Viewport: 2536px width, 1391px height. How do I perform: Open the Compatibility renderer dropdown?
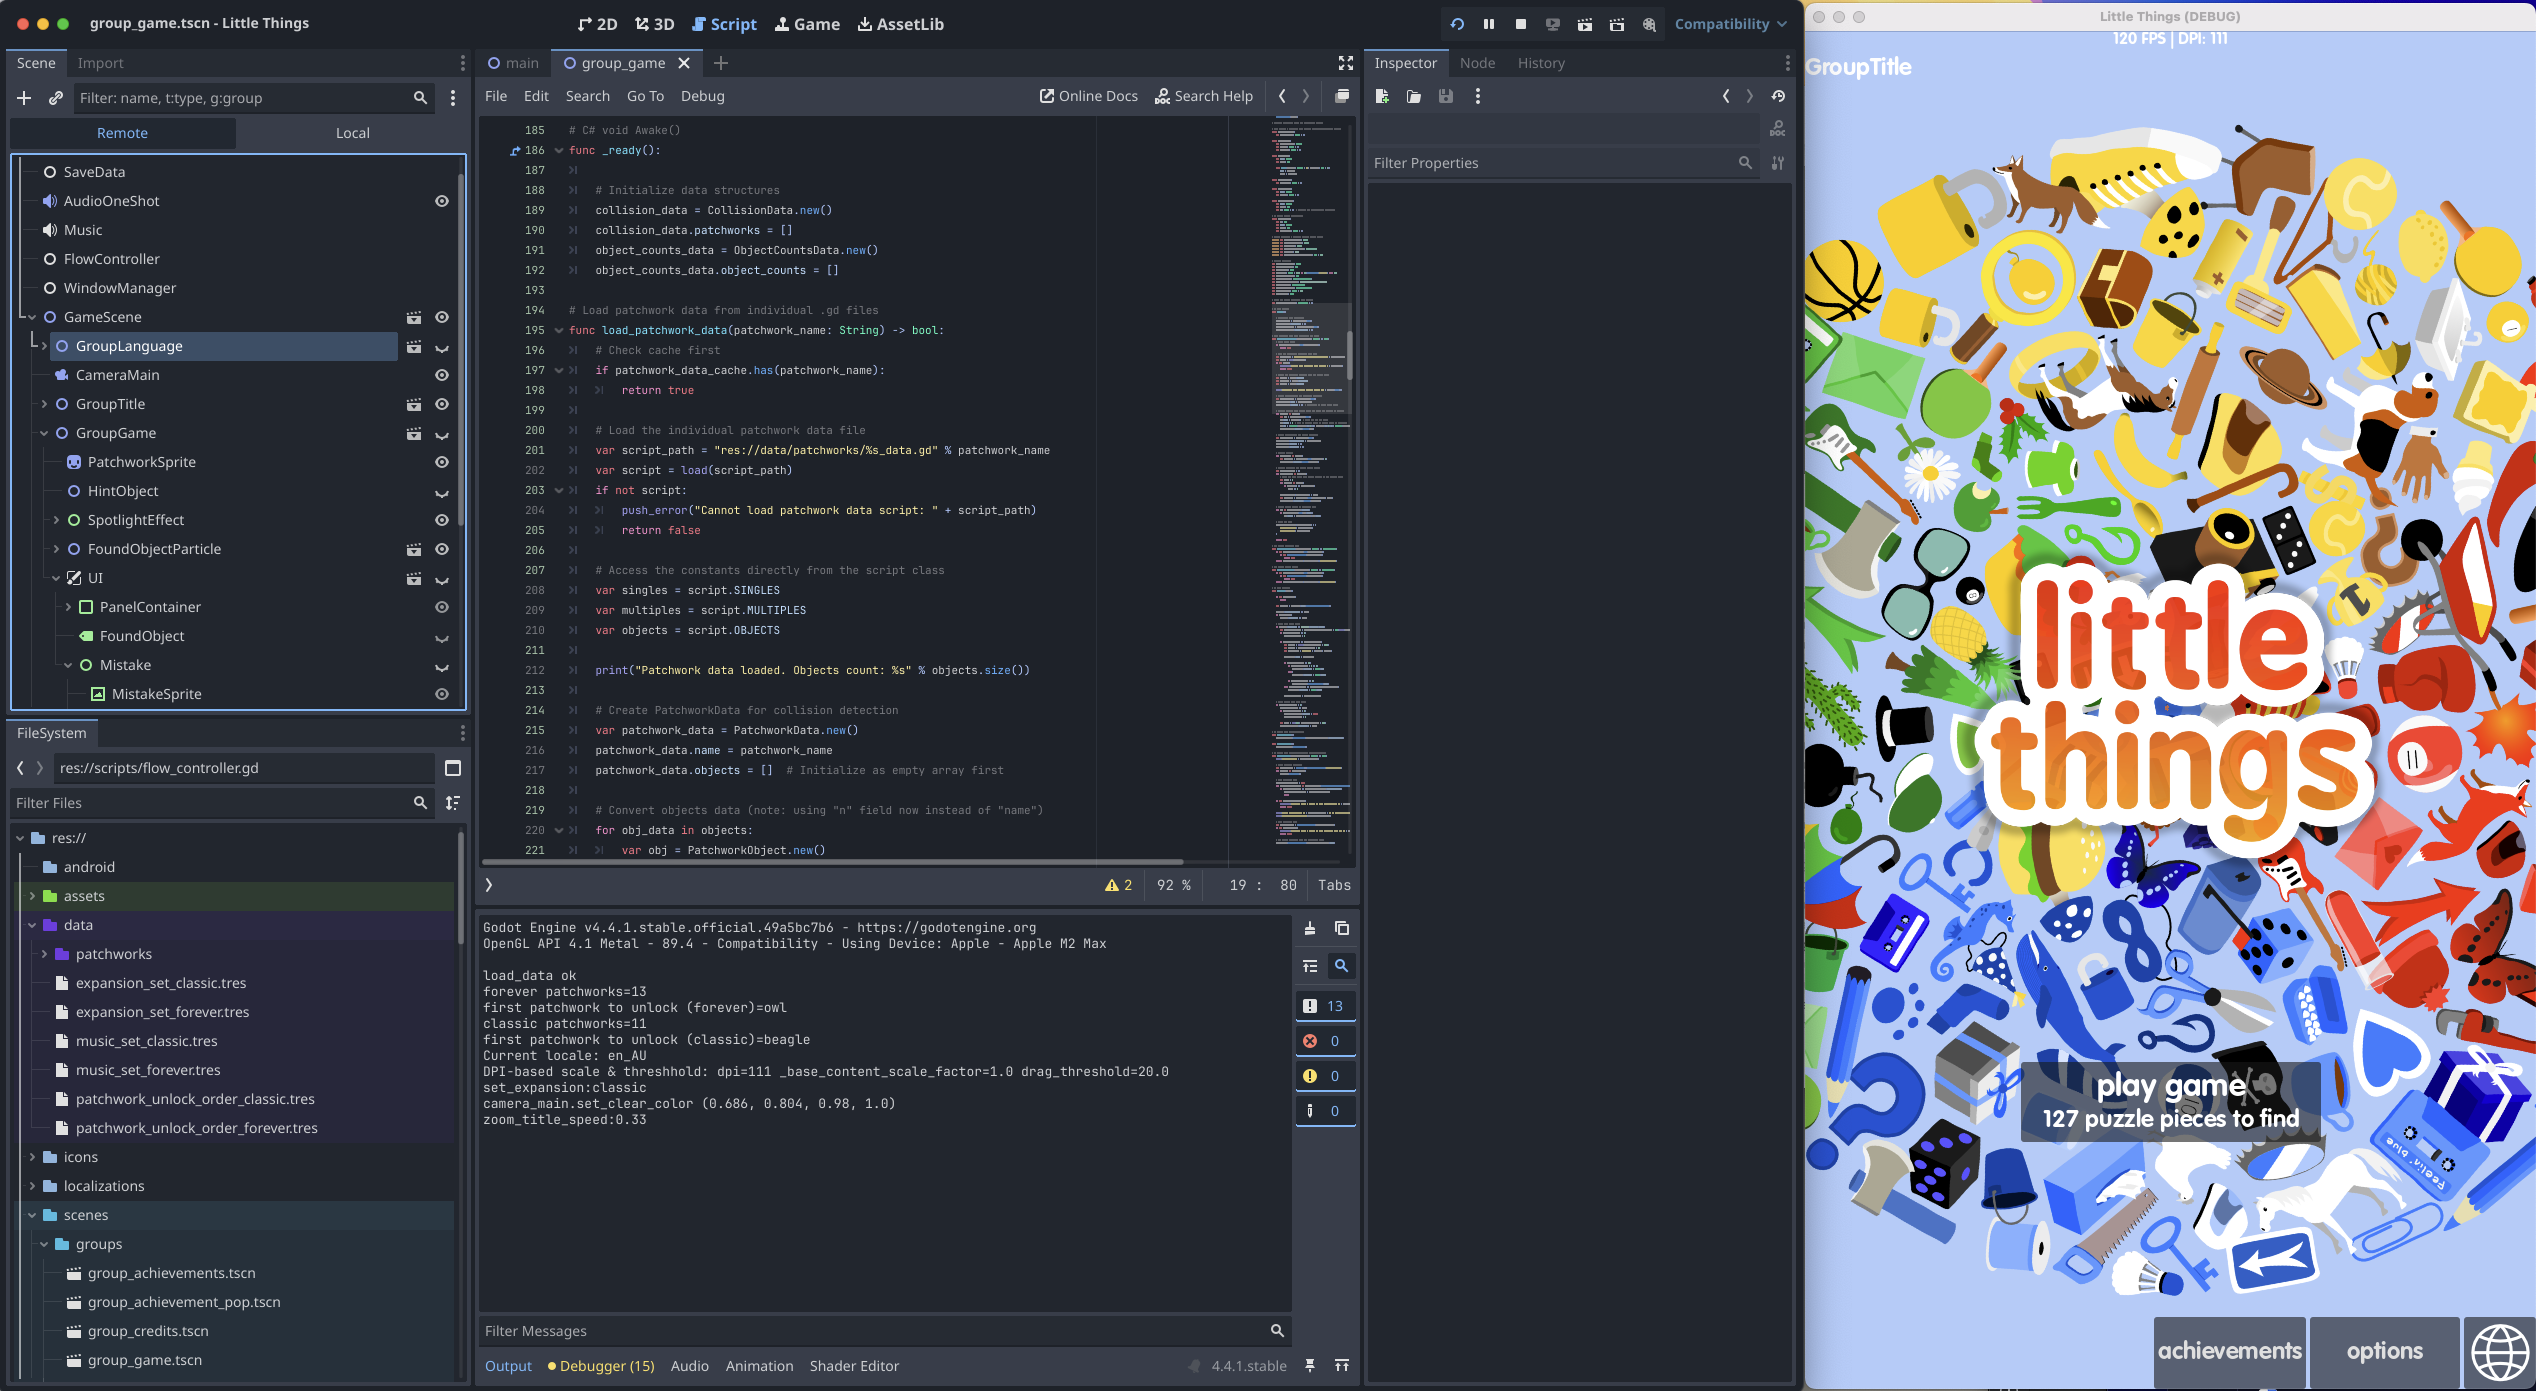[1730, 24]
